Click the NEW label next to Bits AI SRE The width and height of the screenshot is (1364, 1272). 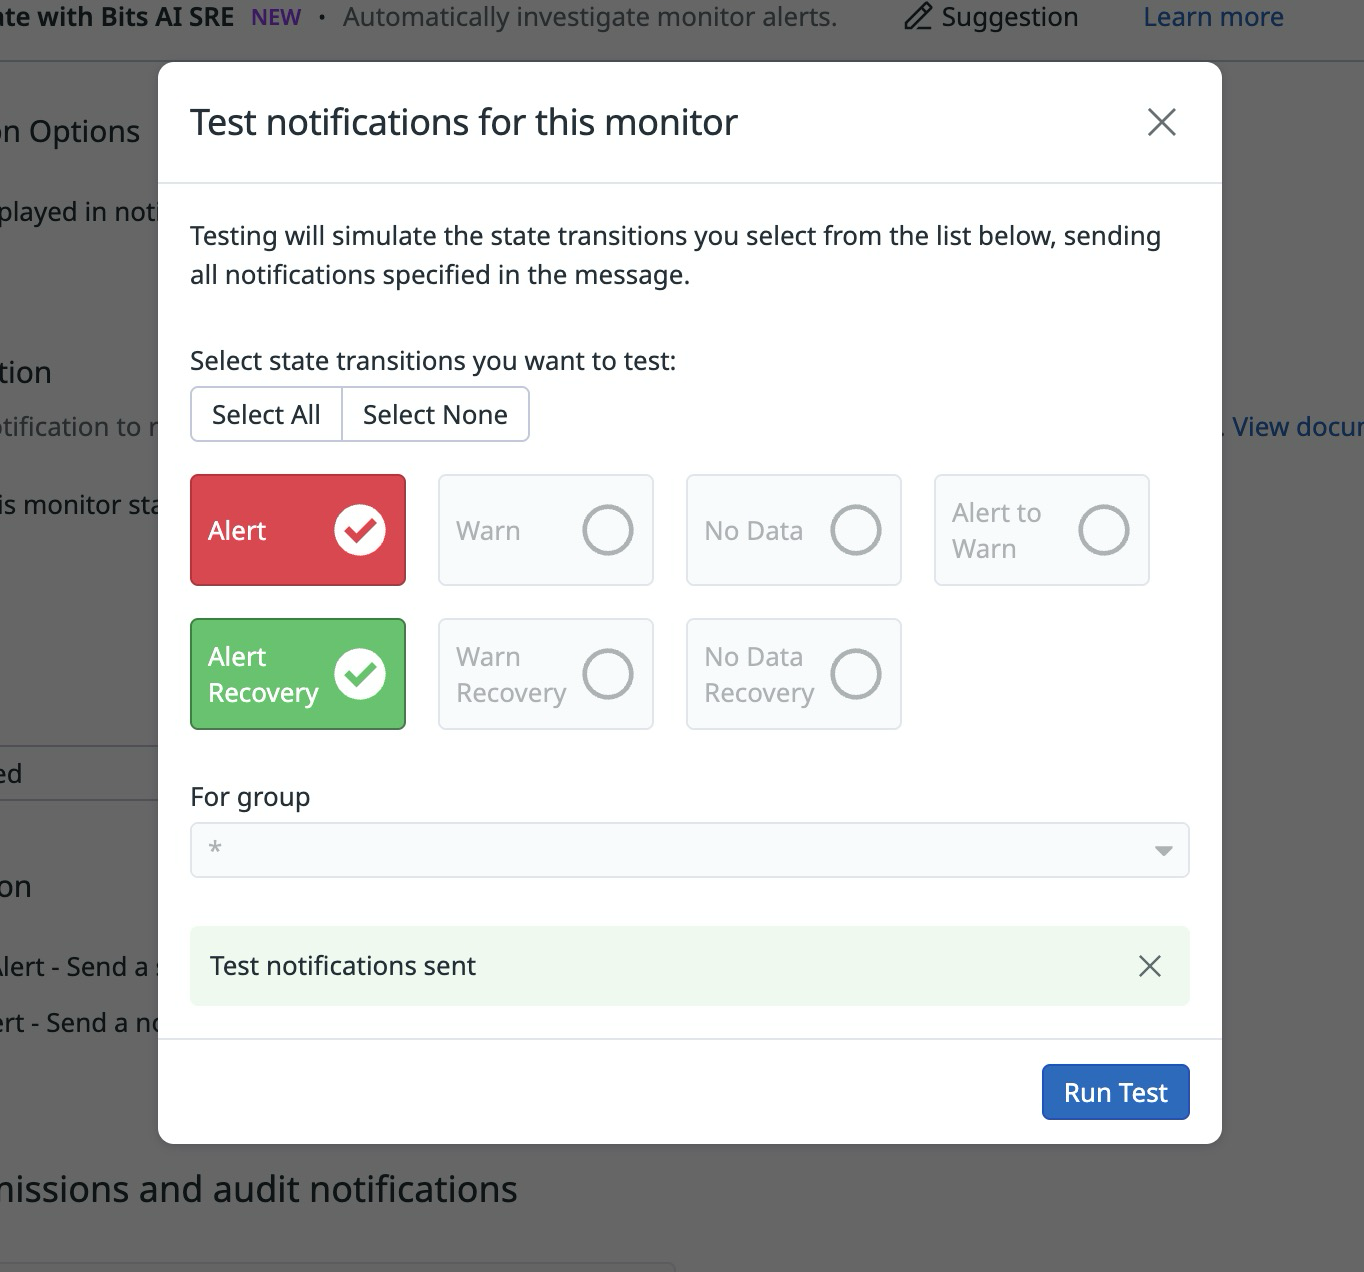[274, 16]
